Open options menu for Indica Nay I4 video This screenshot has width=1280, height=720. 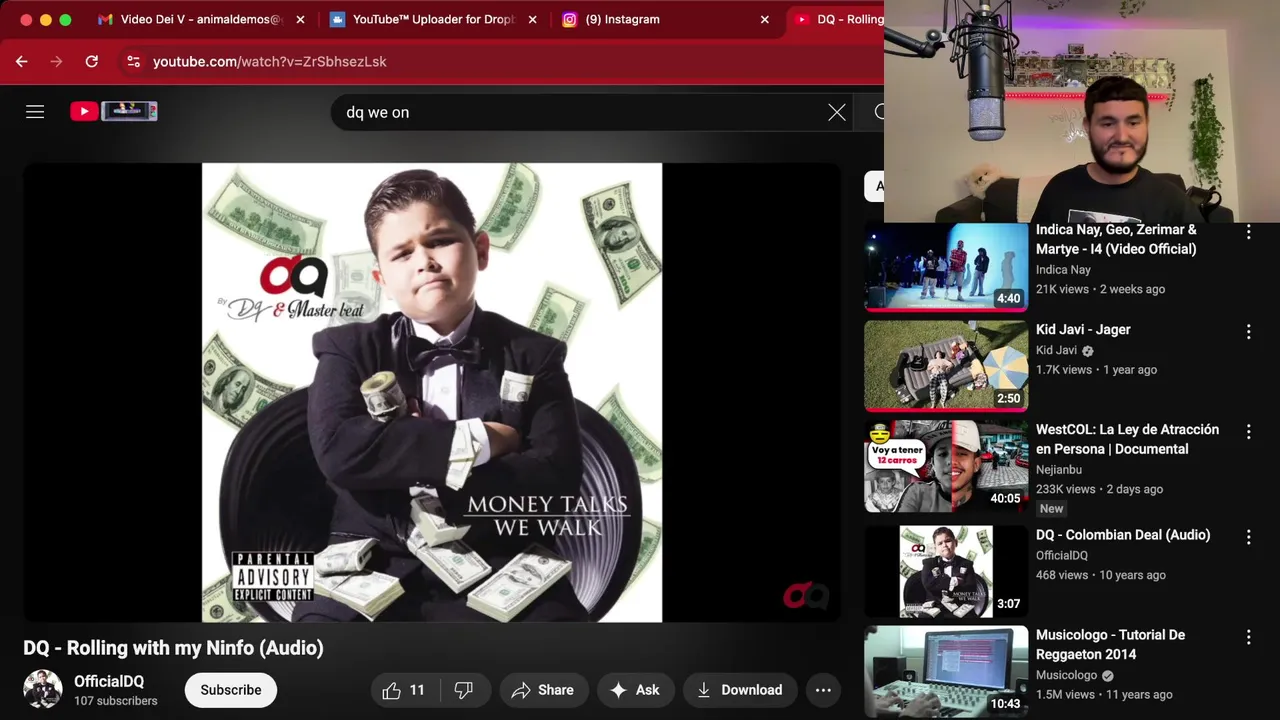pos(1248,232)
